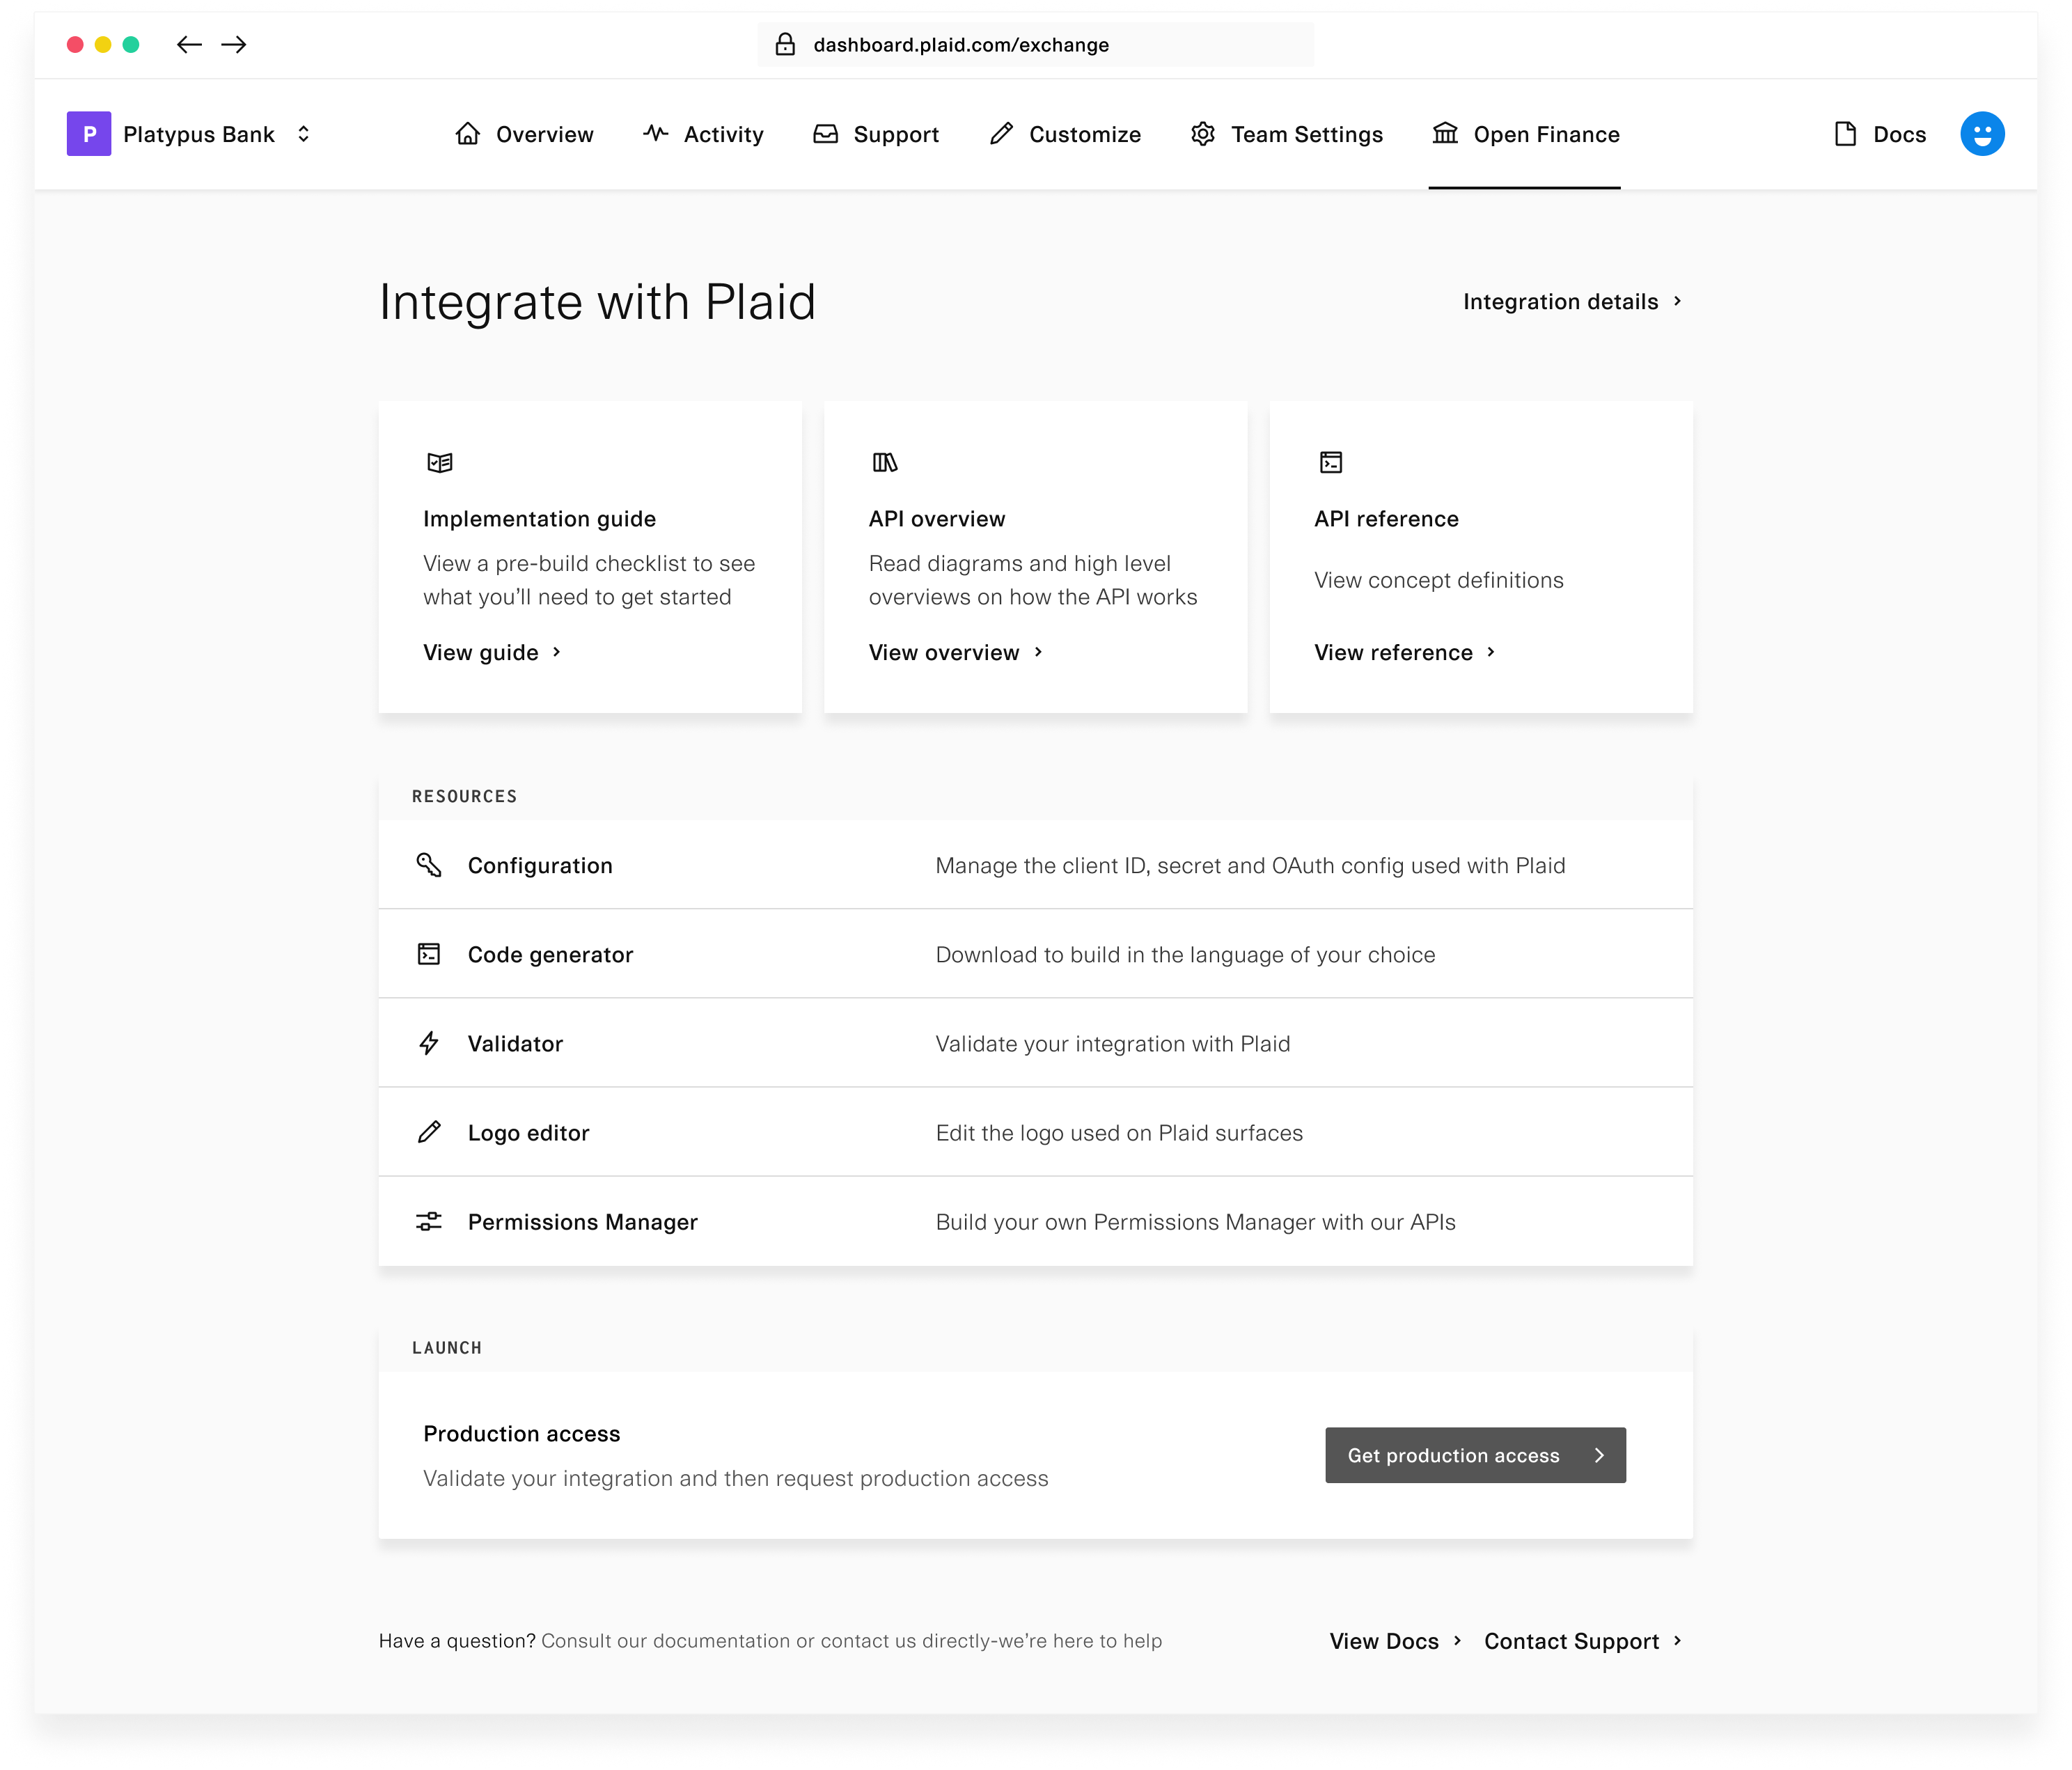The width and height of the screenshot is (2072, 1770).
Task: Open the Permissions Manager resource
Action: tap(1036, 1221)
